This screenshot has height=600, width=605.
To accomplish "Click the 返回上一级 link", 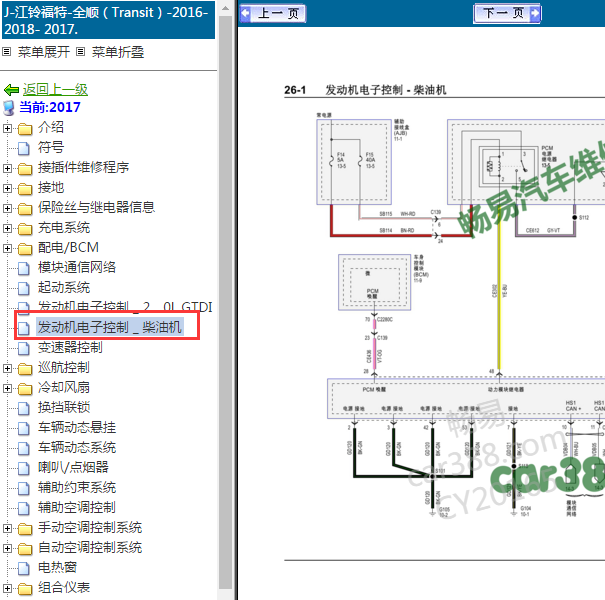I will tap(55, 89).
